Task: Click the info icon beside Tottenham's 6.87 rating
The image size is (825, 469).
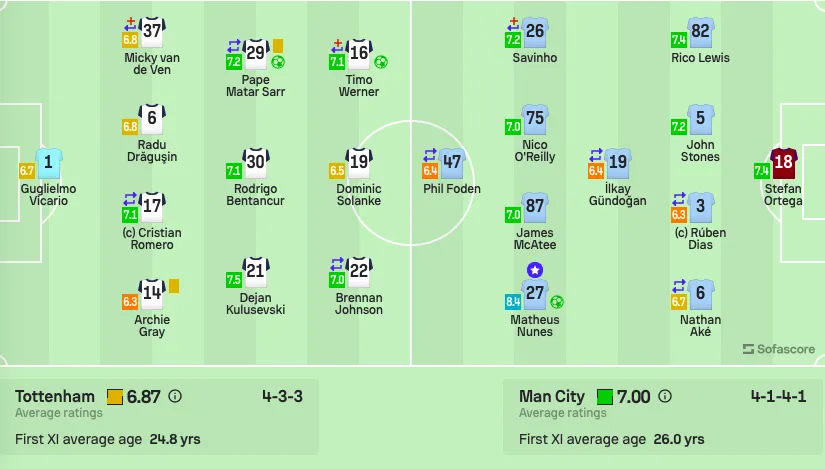Action: tap(175, 396)
